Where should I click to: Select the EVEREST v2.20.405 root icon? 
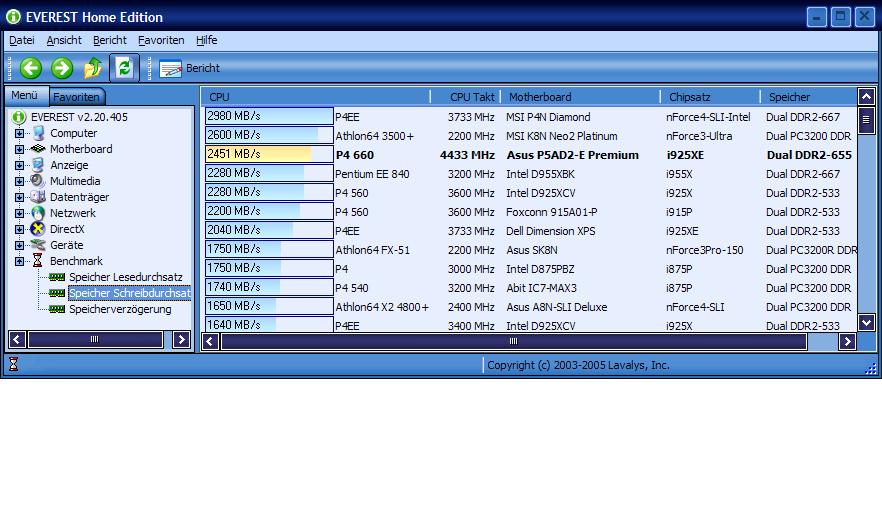[x=19, y=117]
